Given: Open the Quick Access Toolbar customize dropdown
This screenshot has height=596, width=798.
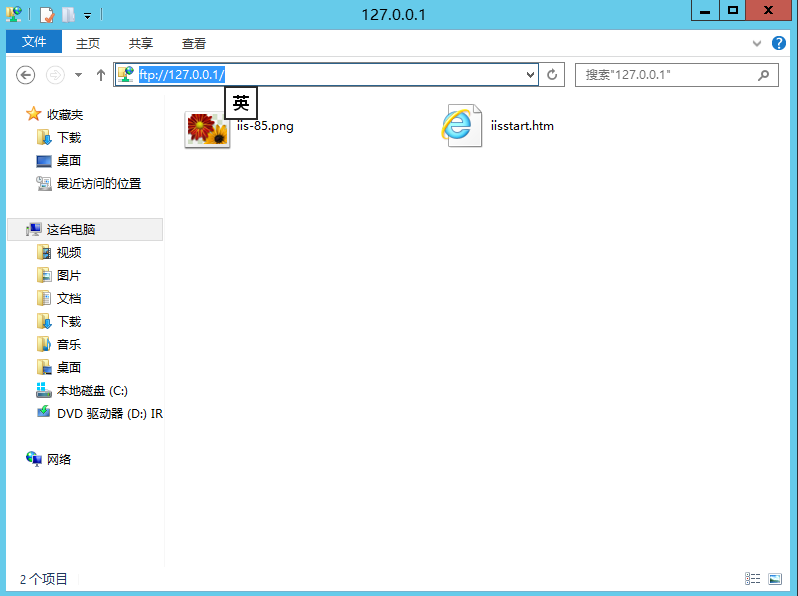Looking at the screenshot, I should 87,16.
